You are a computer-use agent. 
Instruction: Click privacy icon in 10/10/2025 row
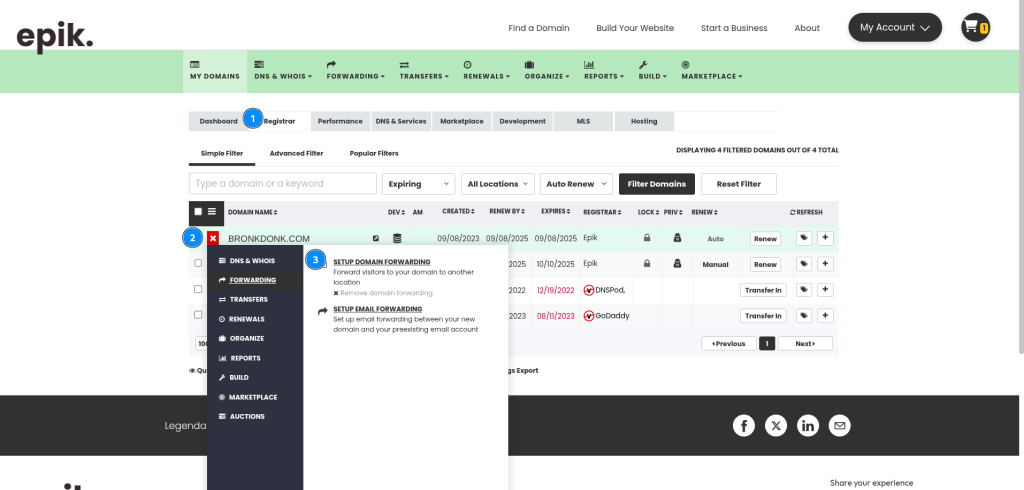point(677,263)
